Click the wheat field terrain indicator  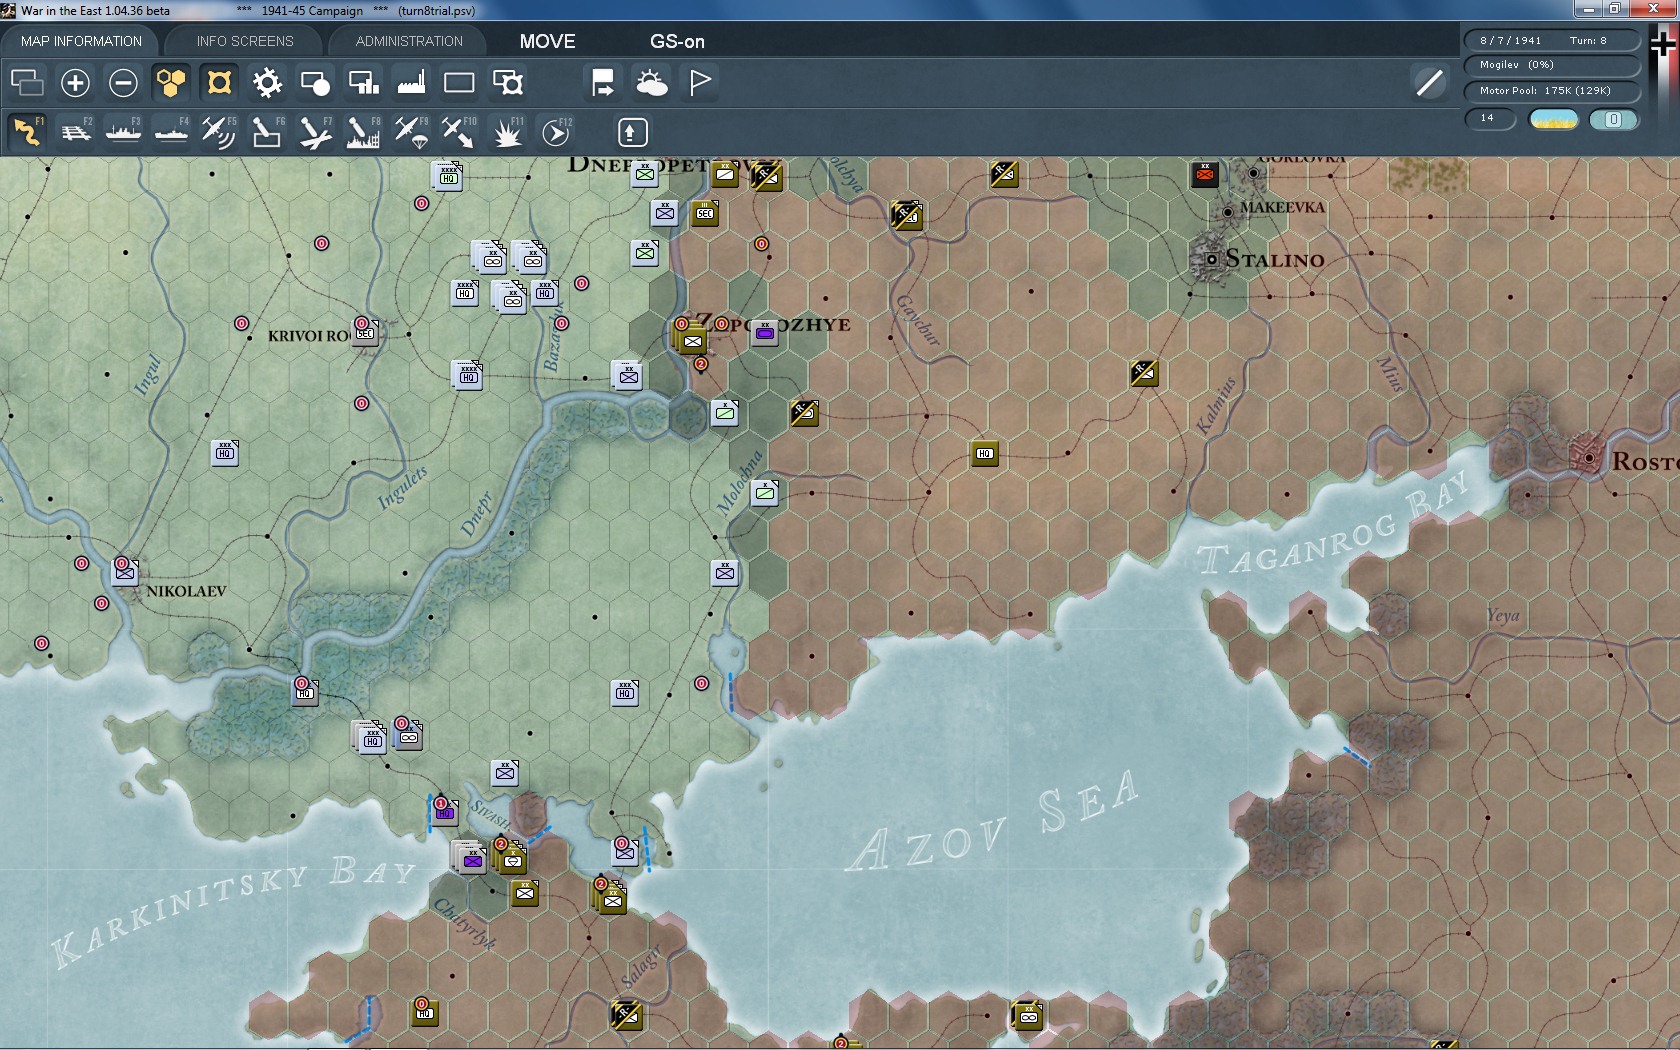click(x=1554, y=119)
